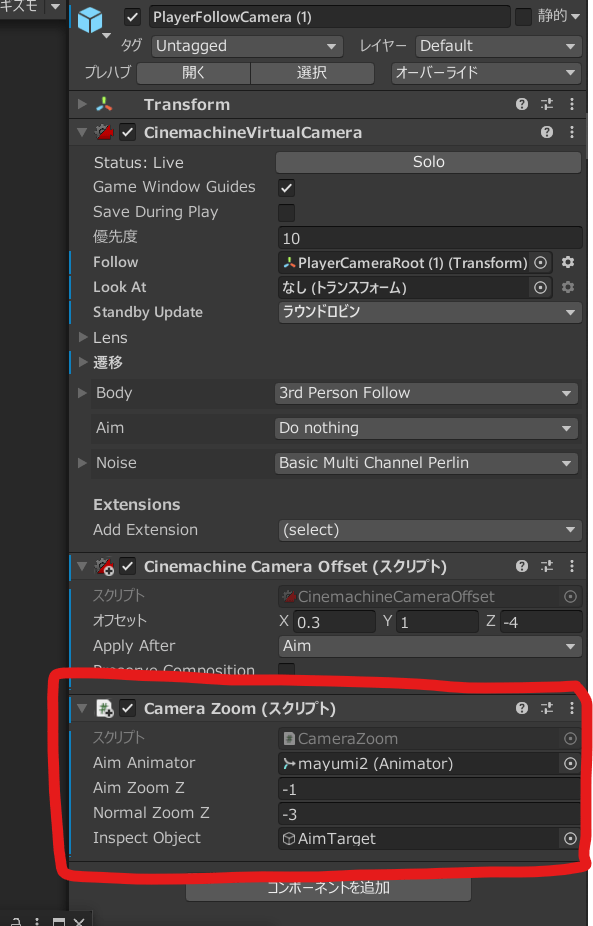Screen dimensions: 593x926
Task: Collapse the Camera Zoom script component
Action: (82, 708)
